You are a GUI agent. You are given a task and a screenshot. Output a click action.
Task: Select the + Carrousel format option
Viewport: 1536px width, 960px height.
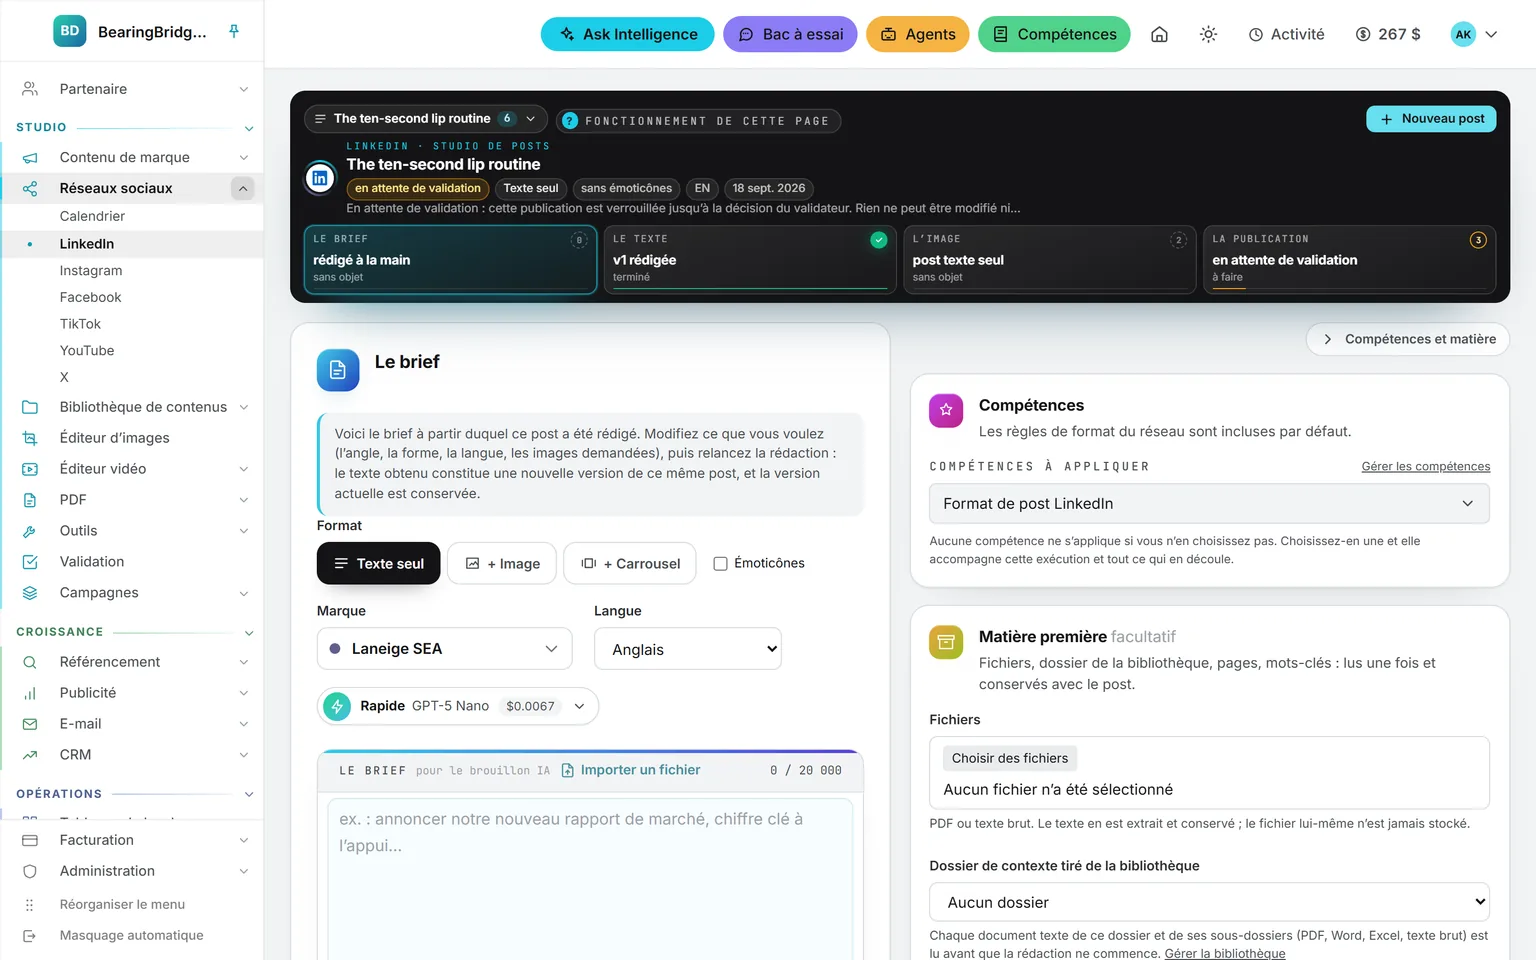pyautogui.click(x=631, y=564)
